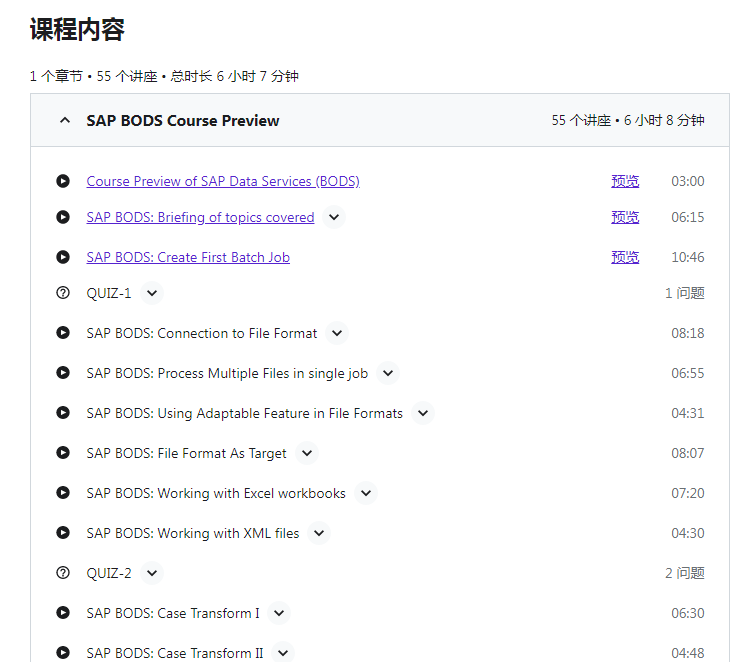
Task: Click 预览 link for Briefing of topics covered
Action: click(625, 217)
